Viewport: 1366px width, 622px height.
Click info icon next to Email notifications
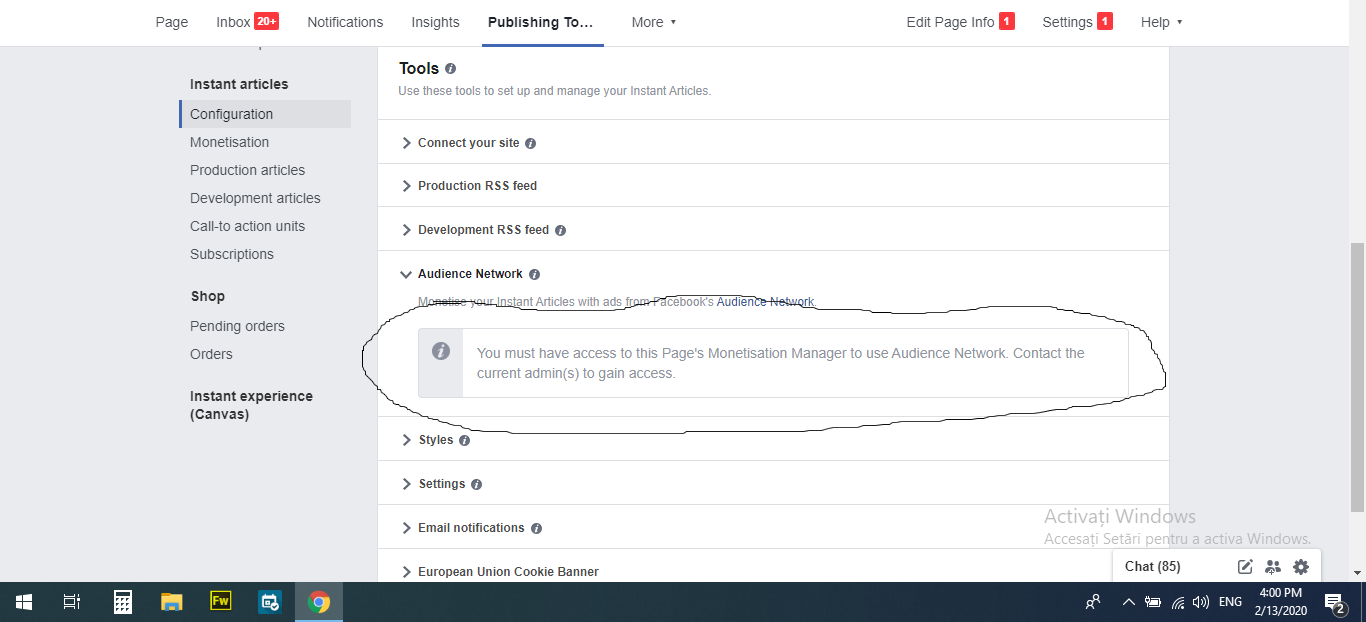point(536,528)
